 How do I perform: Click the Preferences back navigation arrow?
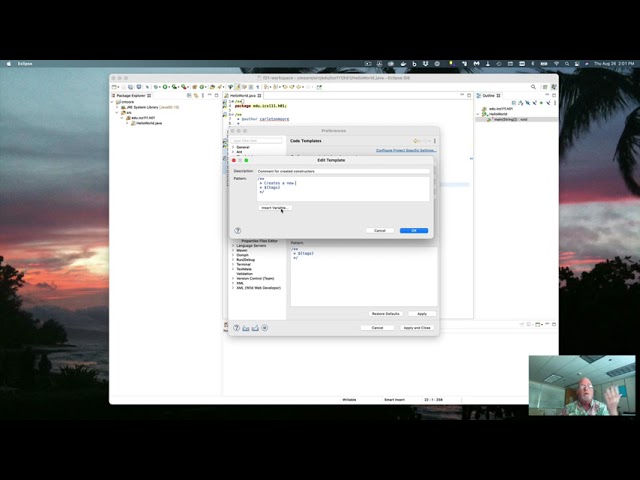click(416, 141)
